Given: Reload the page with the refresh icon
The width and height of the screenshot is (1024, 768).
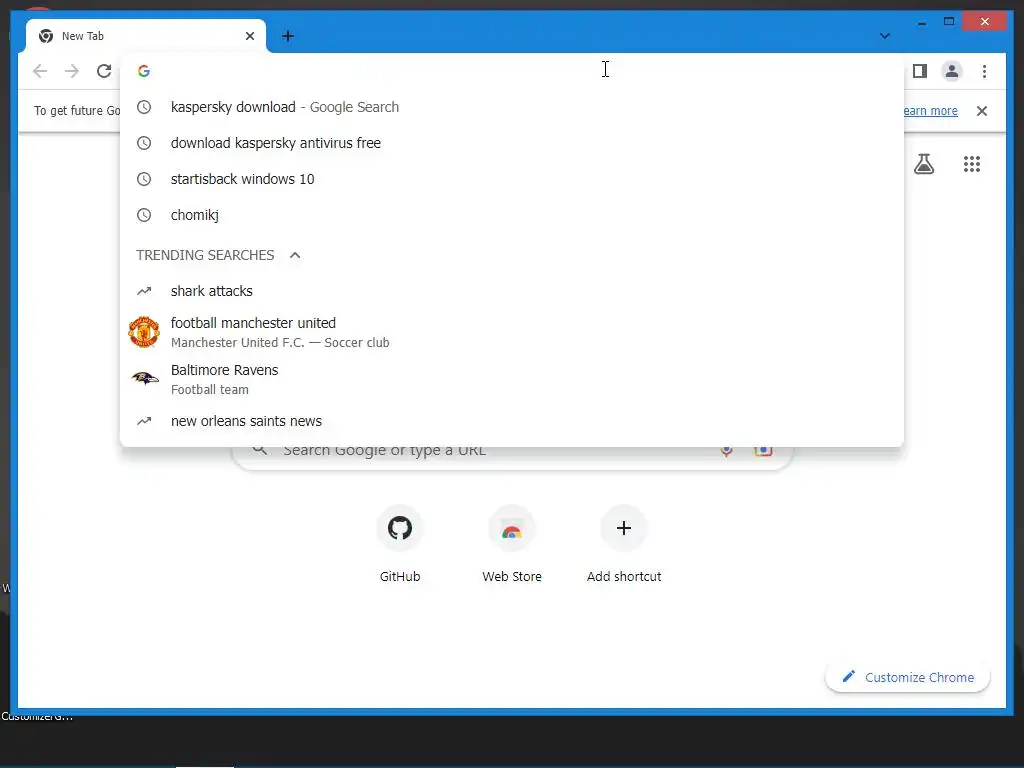Looking at the screenshot, I should pos(104,71).
